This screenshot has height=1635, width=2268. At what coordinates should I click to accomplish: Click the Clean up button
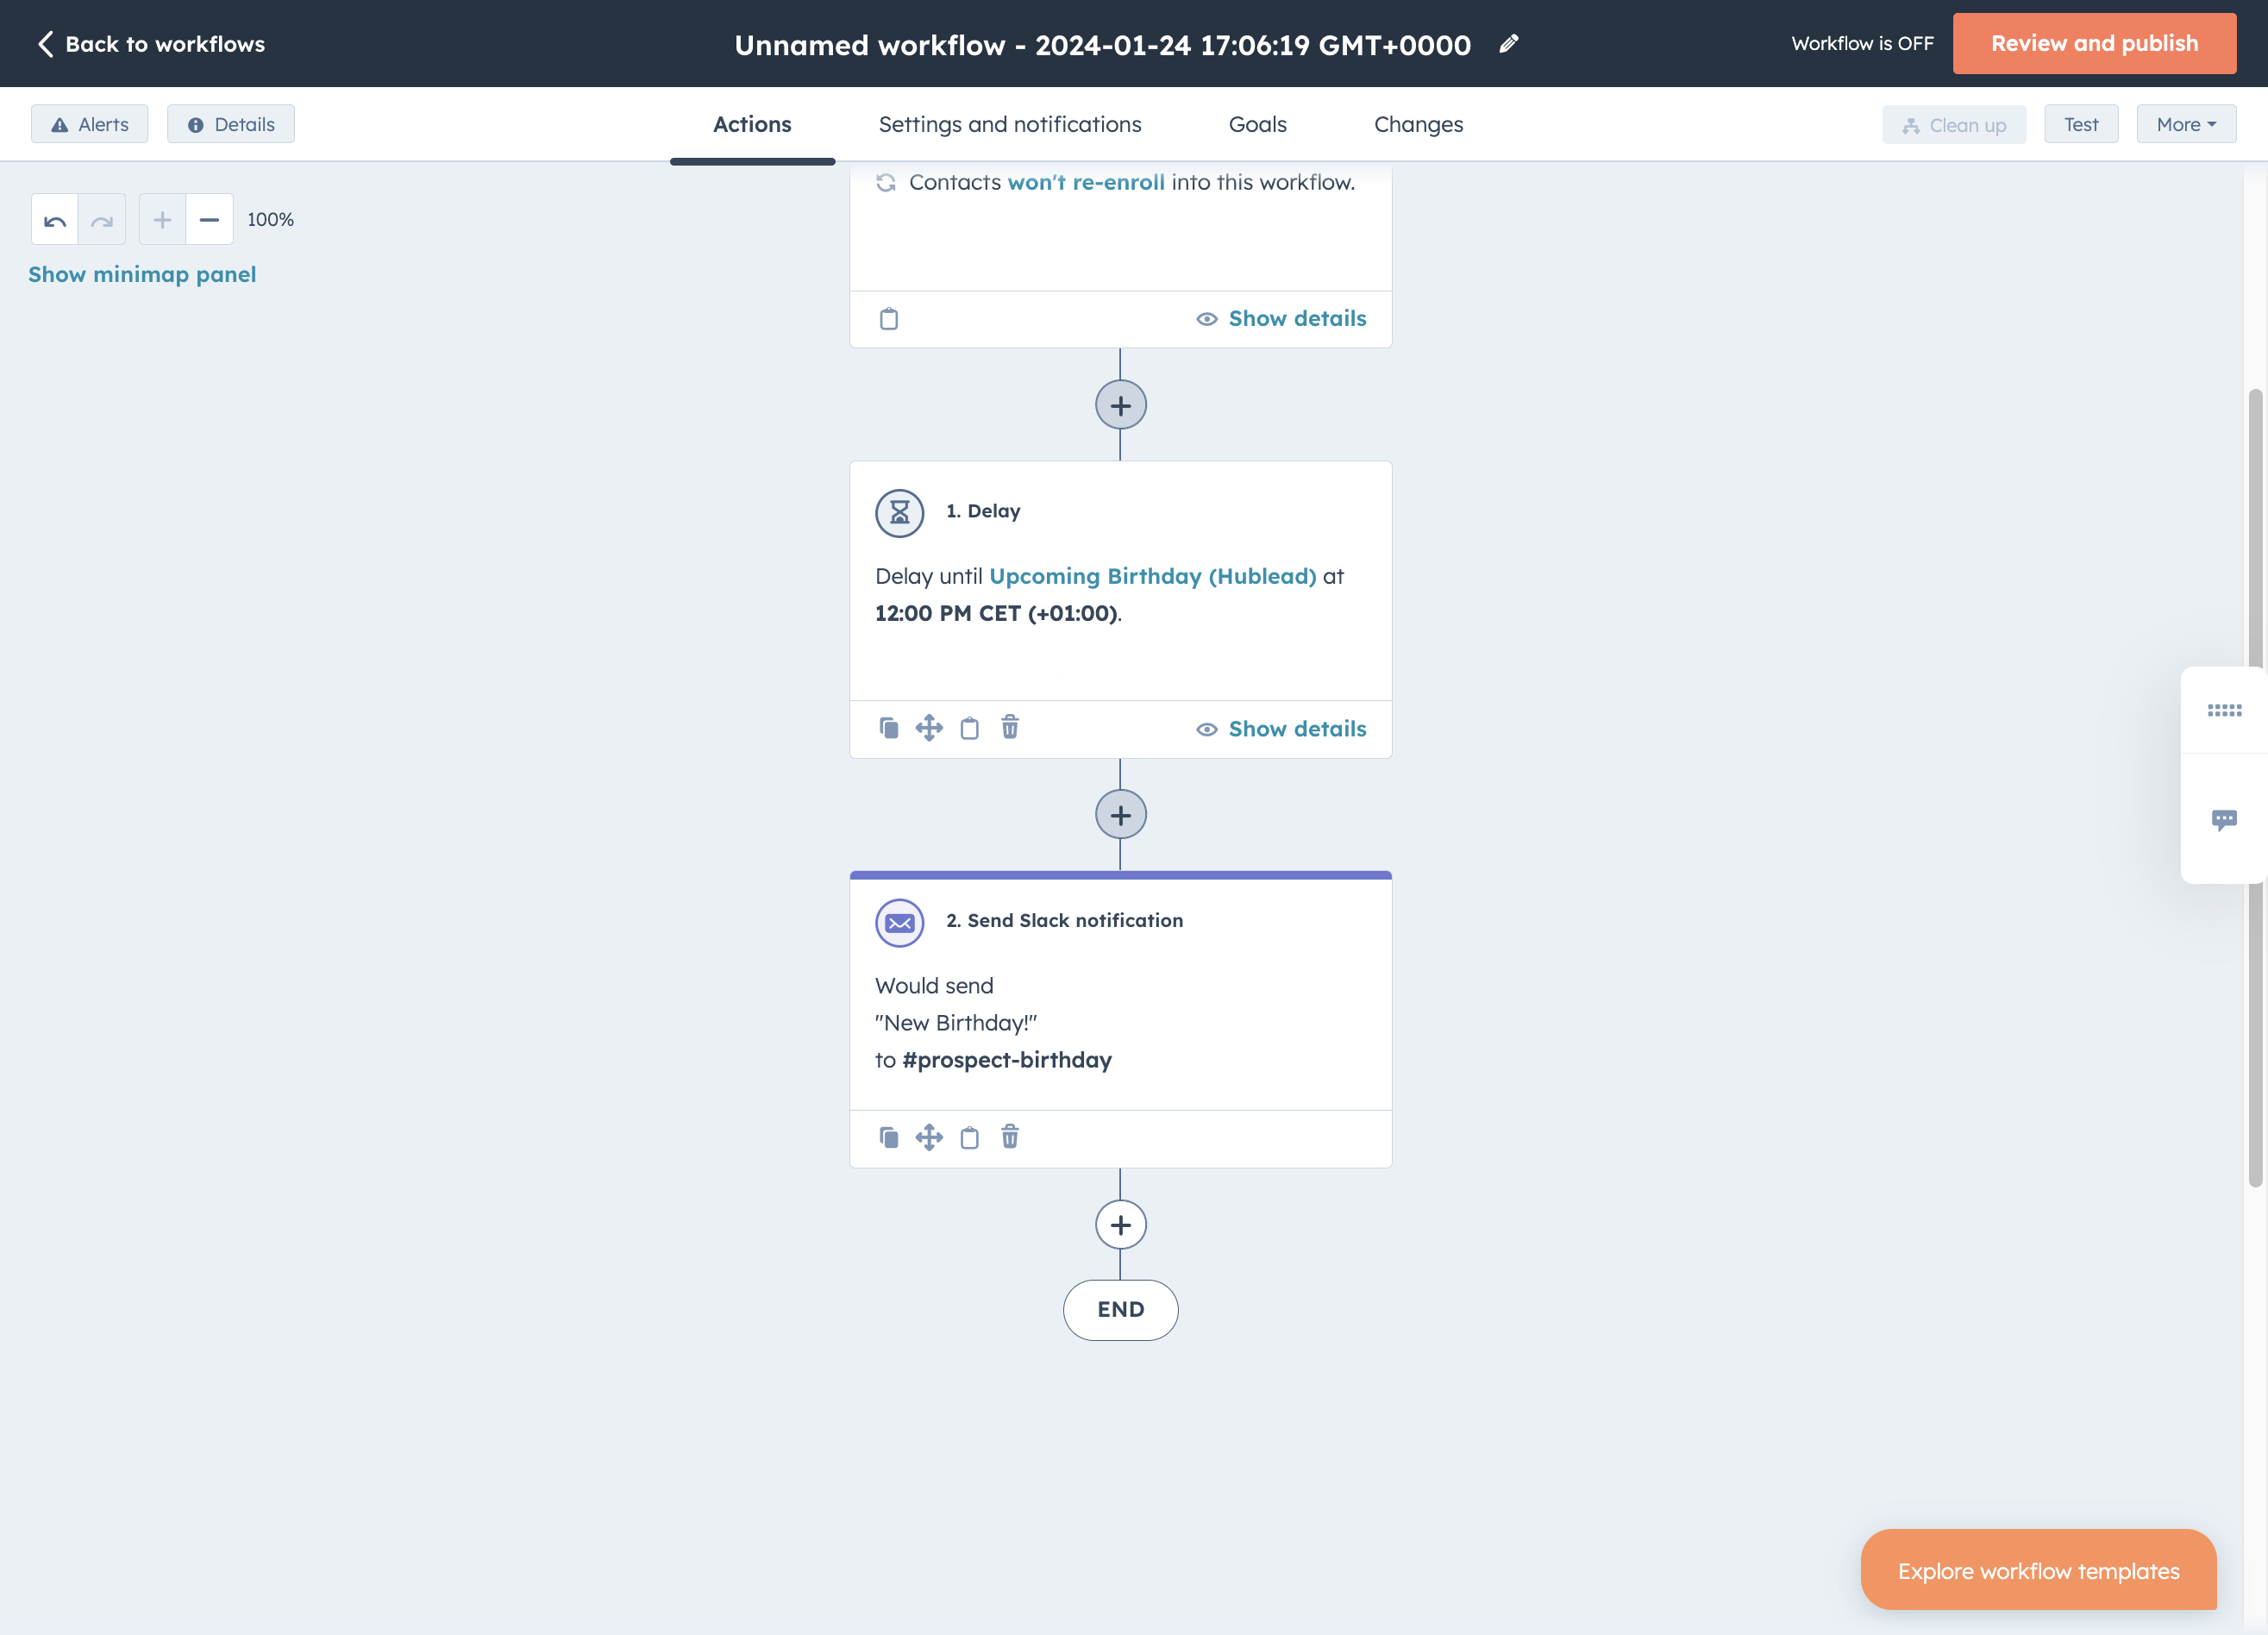pos(1954,125)
